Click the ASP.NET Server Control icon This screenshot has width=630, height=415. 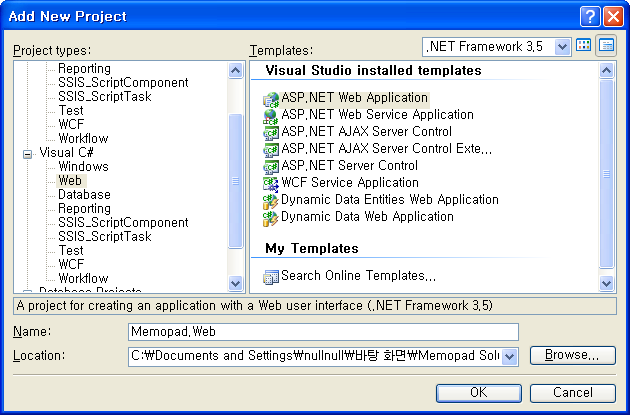(x=271, y=167)
